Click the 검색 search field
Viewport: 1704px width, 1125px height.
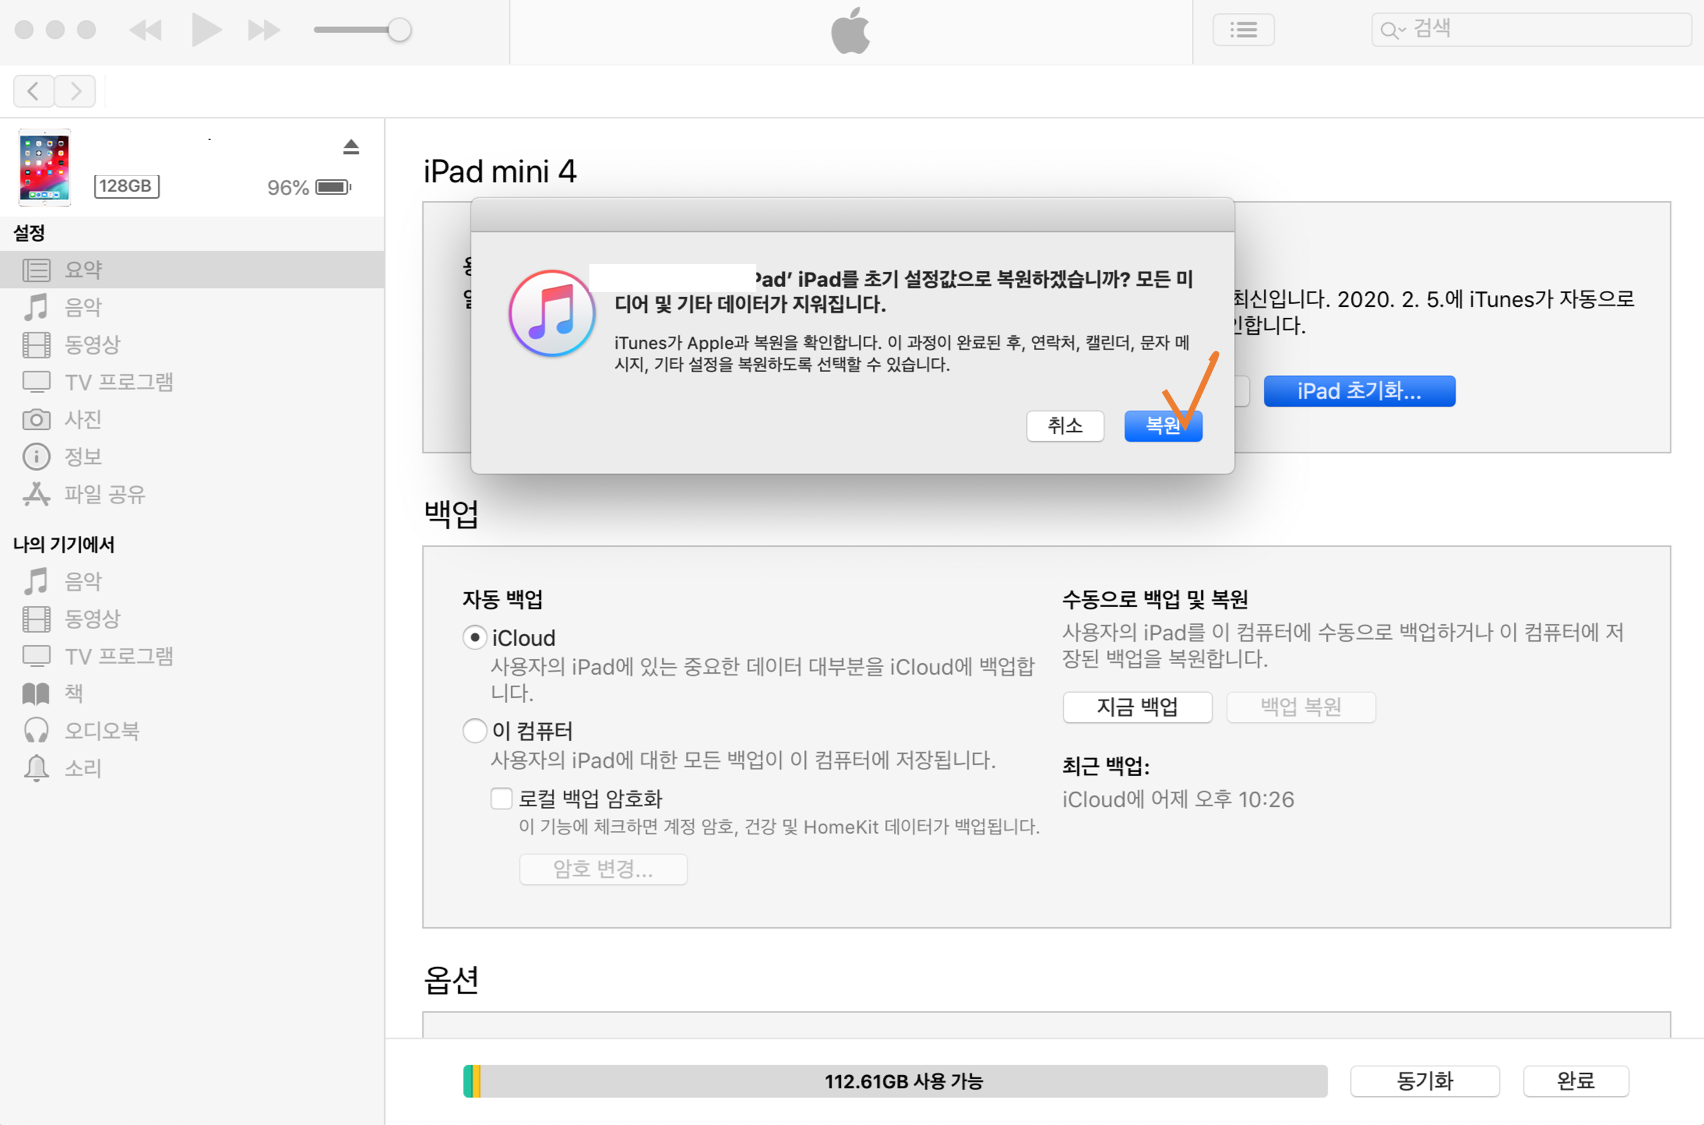click(x=1531, y=29)
